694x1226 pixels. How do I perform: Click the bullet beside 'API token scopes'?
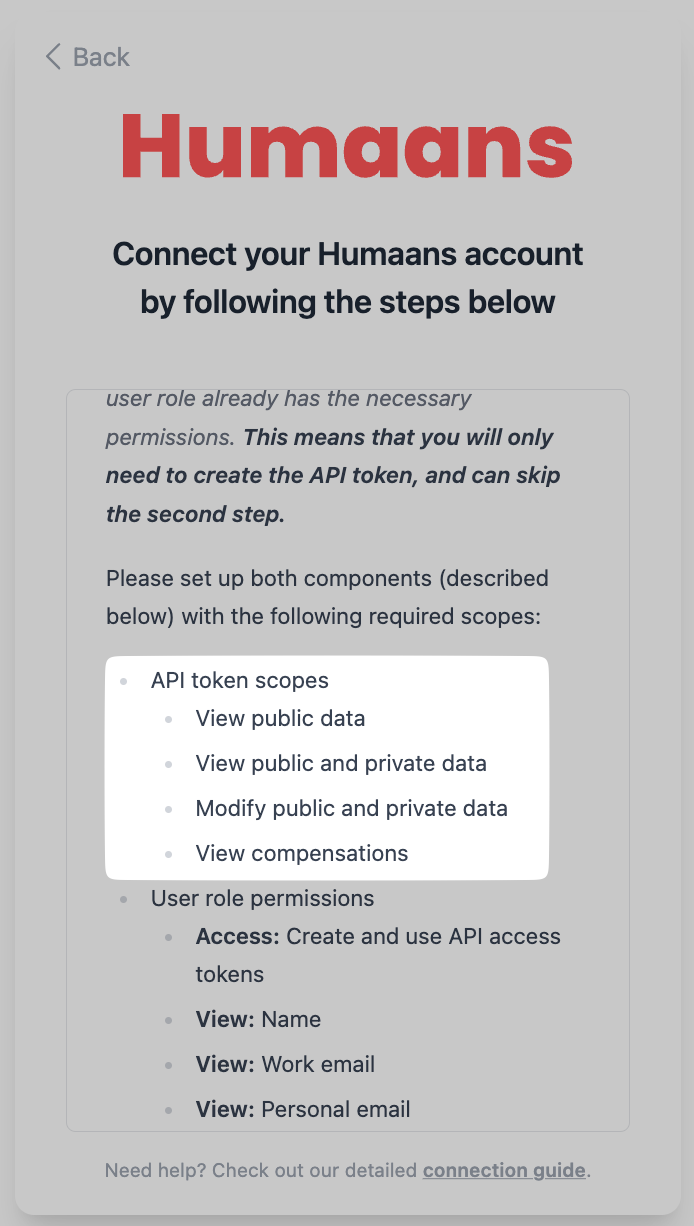click(x=124, y=681)
